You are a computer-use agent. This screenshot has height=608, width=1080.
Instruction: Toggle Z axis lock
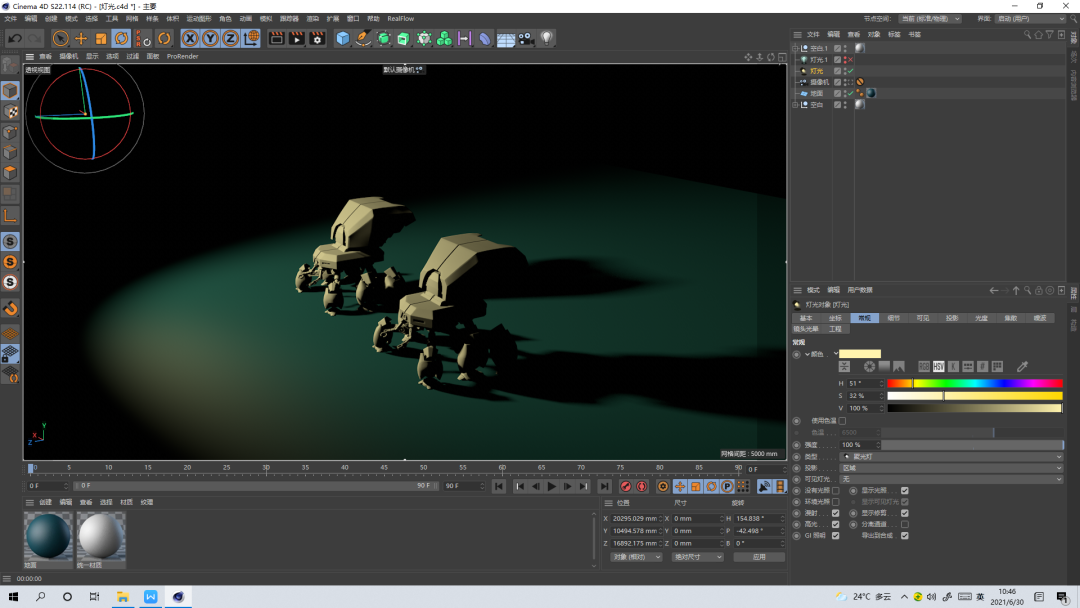click(230, 39)
